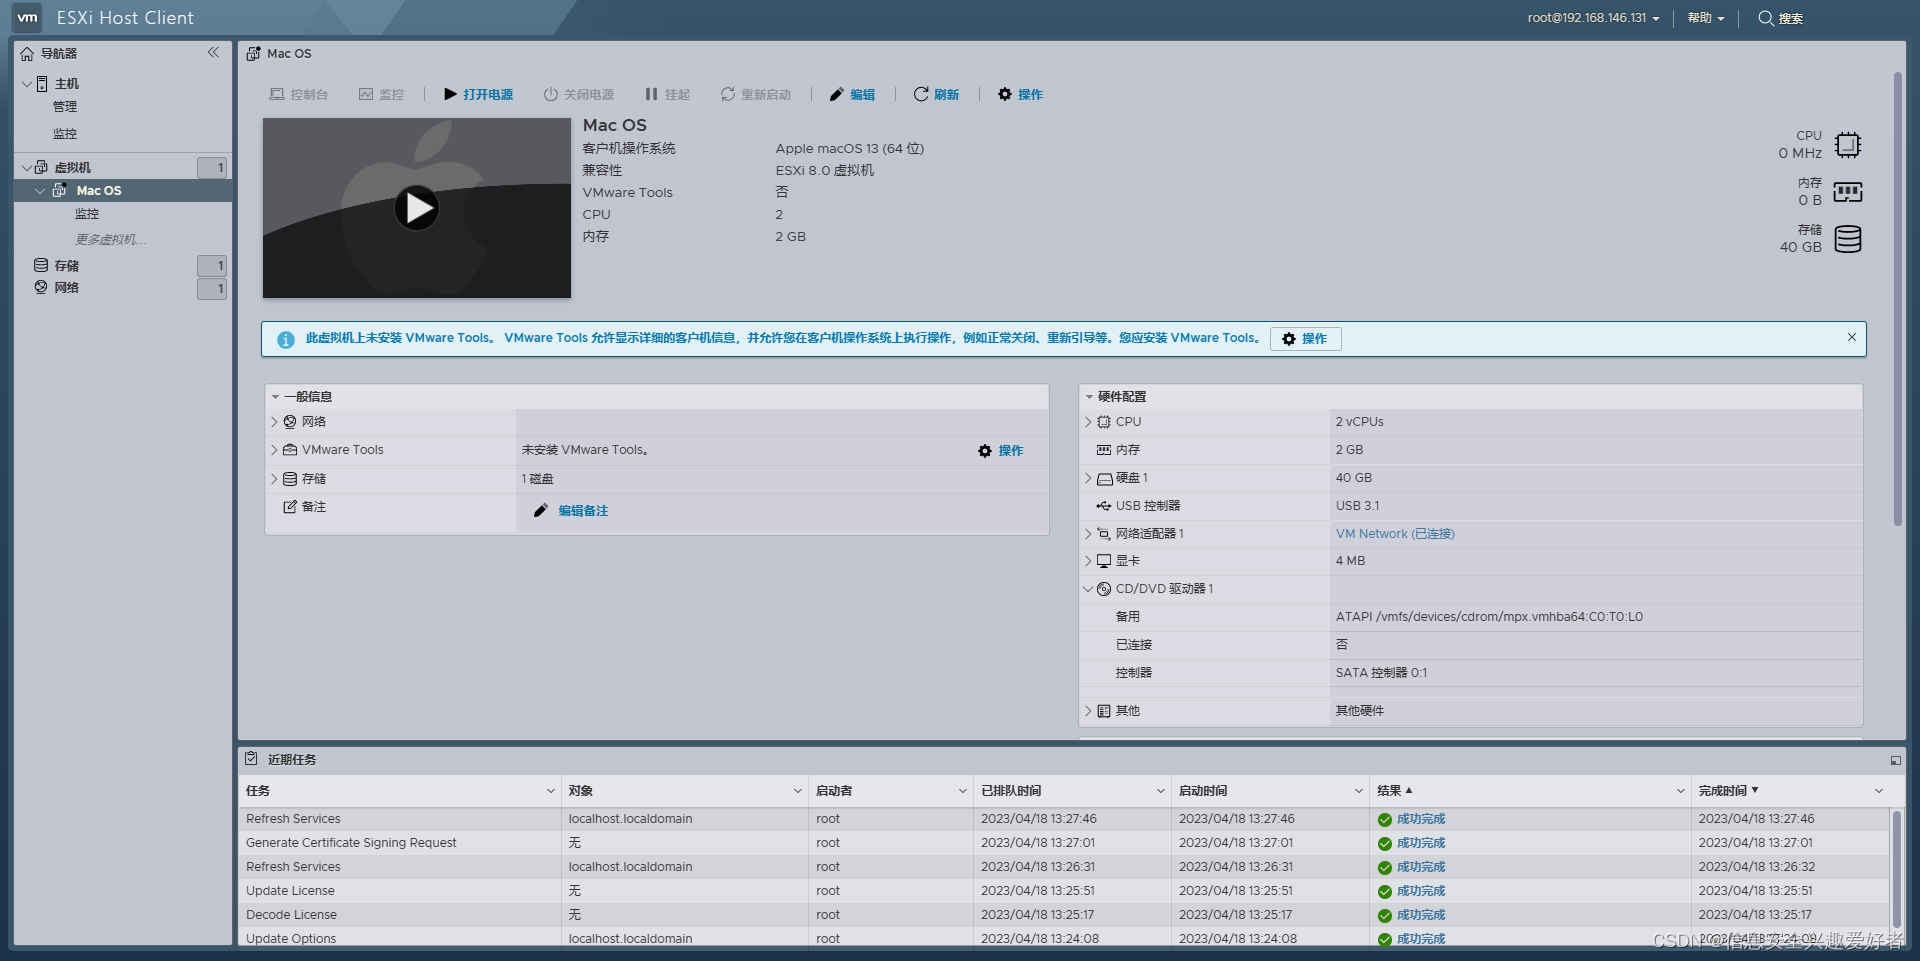This screenshot has width=1920, height=961.
Task: Power on the virtual machine
Action: 479,94
